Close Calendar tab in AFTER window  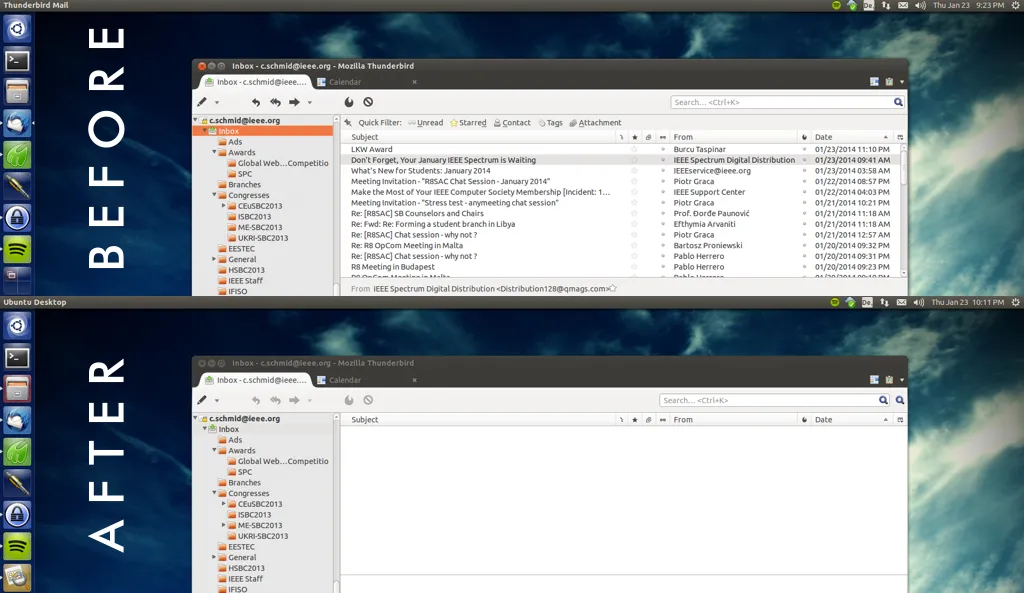(414, 380)
